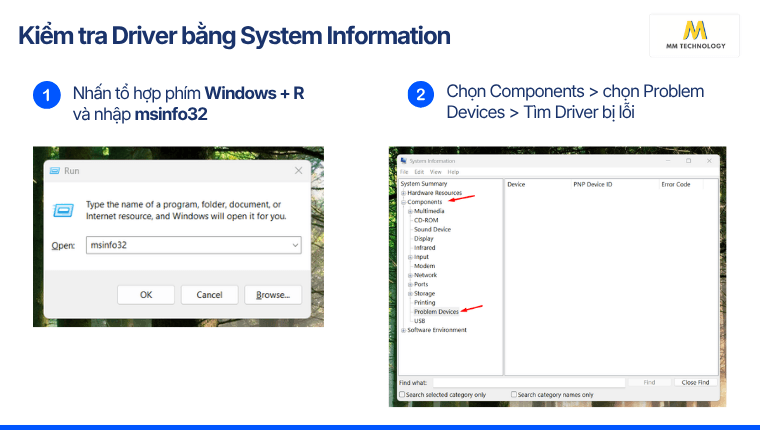Screen dimensions: 760x430
Task: Click the Run icon in the dialog title bar
Action: point(55,171)
